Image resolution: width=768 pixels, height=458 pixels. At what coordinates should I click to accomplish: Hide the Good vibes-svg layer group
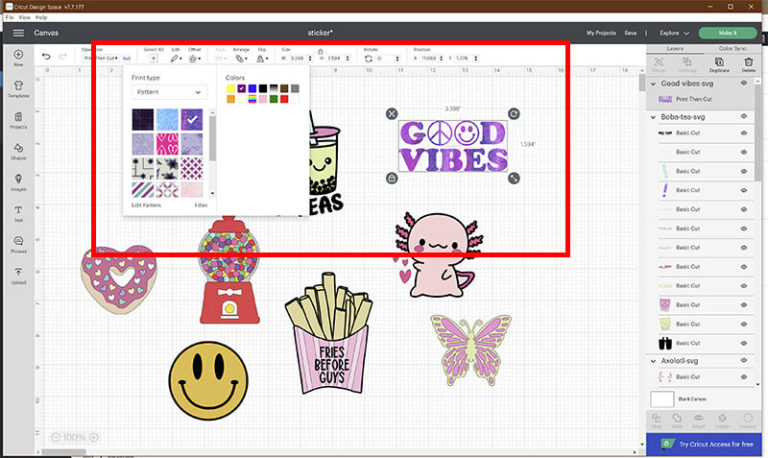(744, 83)
